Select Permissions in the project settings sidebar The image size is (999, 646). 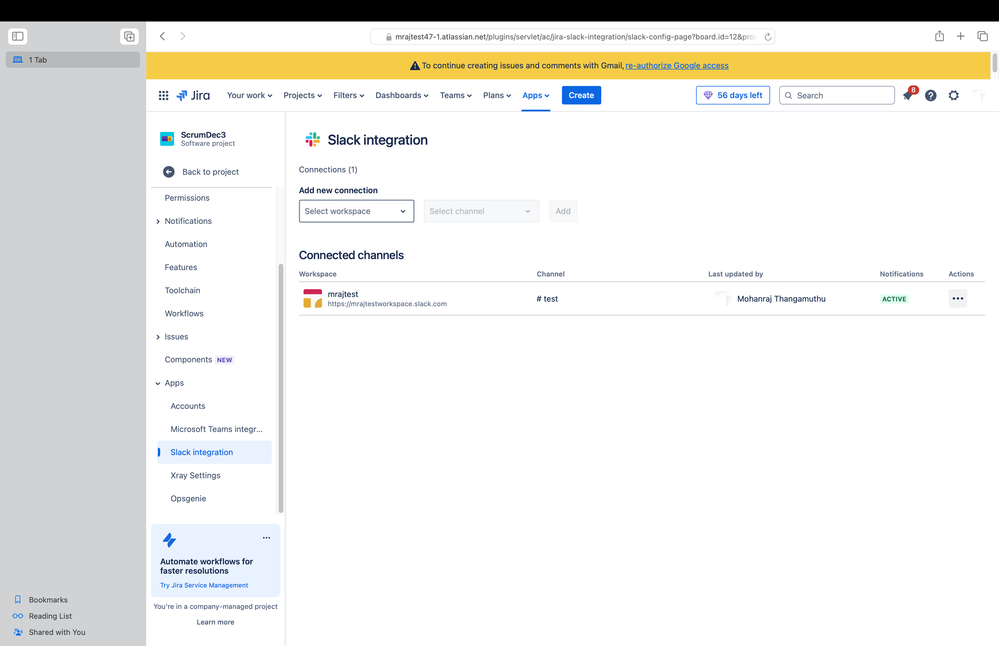pos(187,198)
